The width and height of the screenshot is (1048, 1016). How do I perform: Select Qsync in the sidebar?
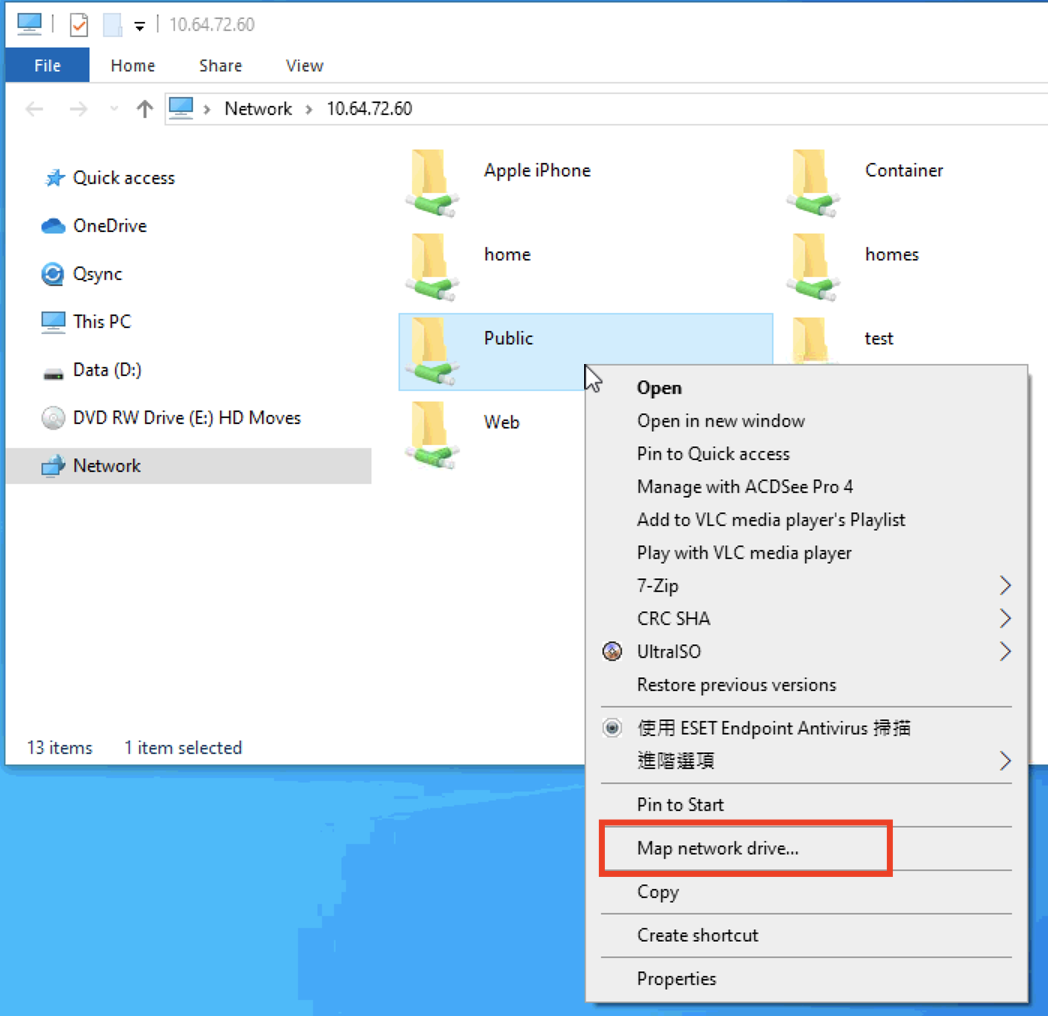[97, 274]
